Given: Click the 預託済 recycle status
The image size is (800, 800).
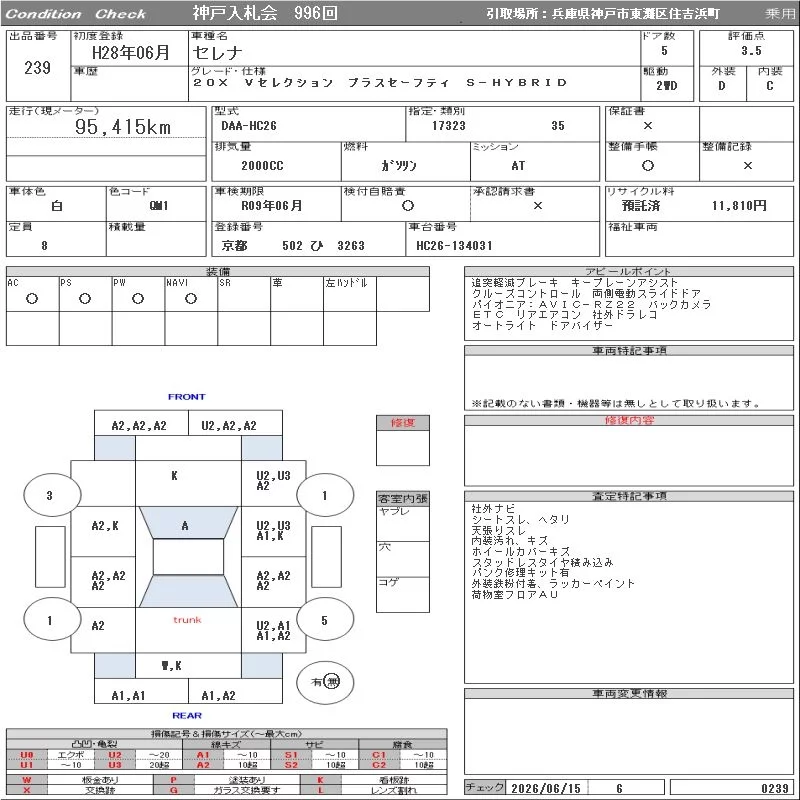Looking at the screenshot, I should click(641, 206).
